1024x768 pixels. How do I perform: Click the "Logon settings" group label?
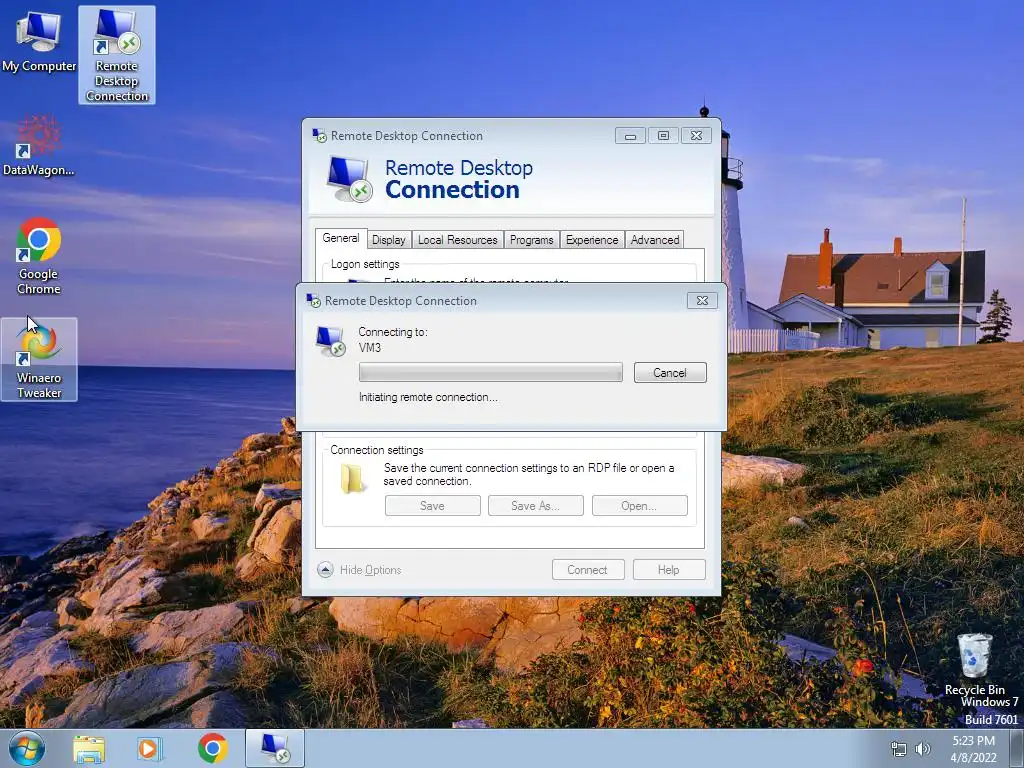point(365,264)
